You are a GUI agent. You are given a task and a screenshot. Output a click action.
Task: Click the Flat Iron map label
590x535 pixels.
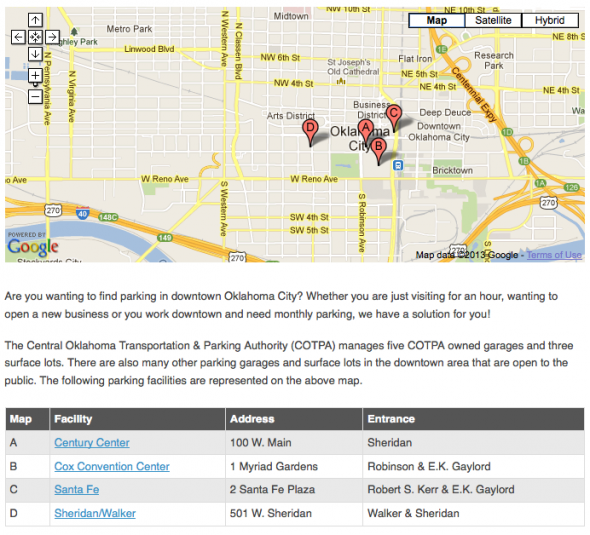(x=415, y=59)
